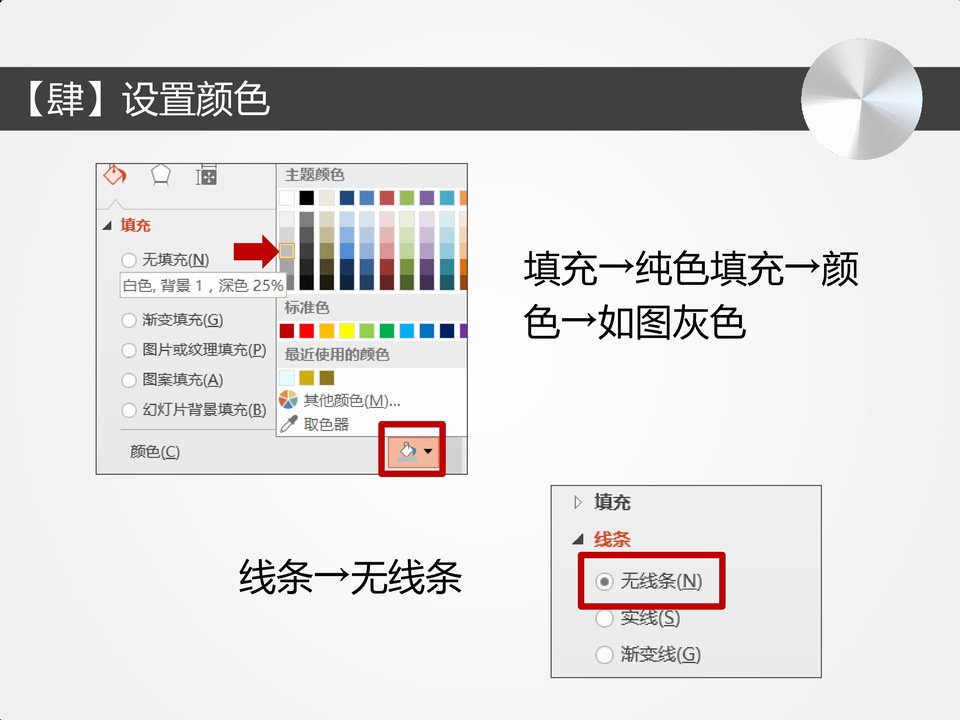Image resolution: width=960 pixels, height=720 pixels.
Task: Click the eyedropper 取色器 icon
Action: [288, 424]
